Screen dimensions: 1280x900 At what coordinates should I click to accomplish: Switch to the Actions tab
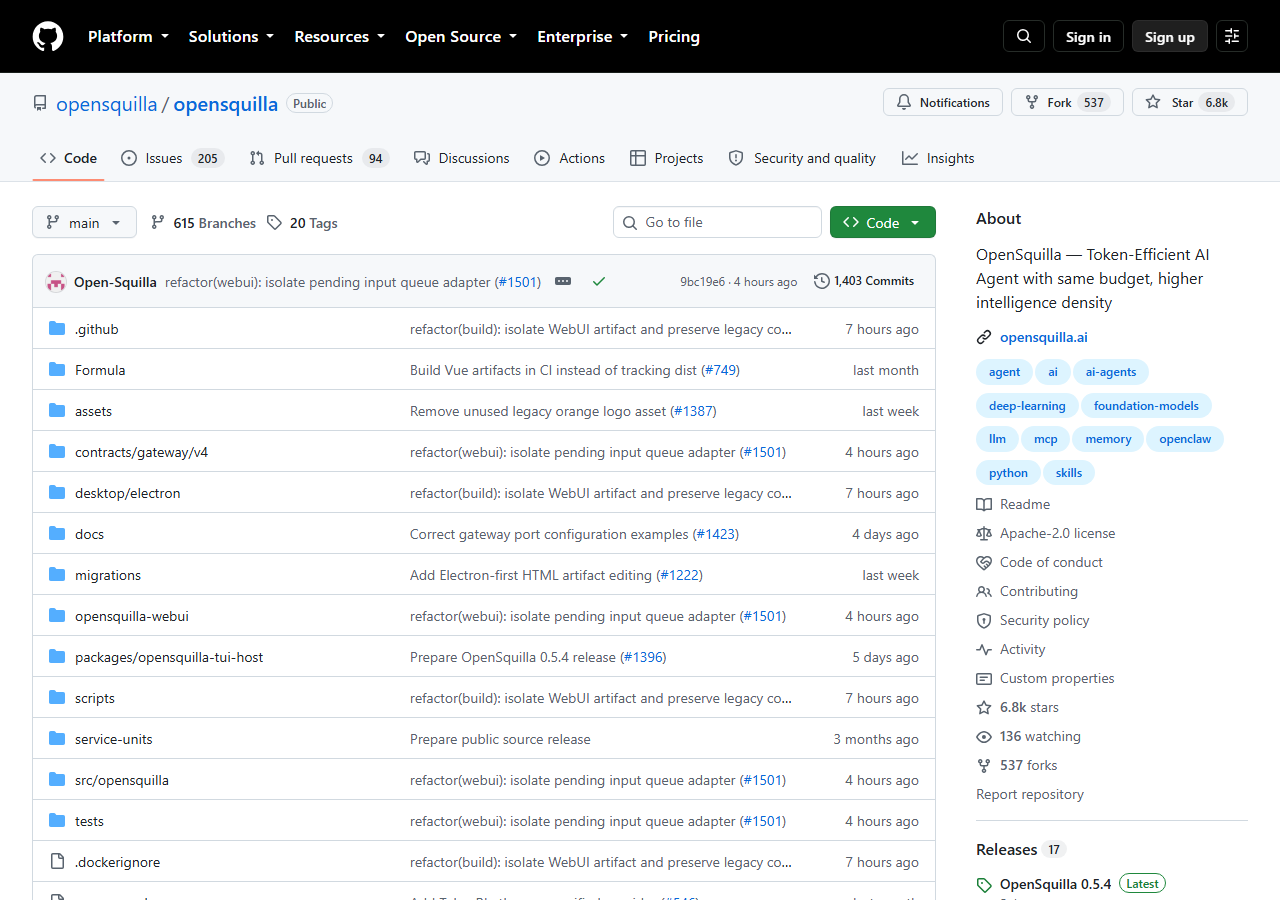pyautogui.click(x=570, y=158)
